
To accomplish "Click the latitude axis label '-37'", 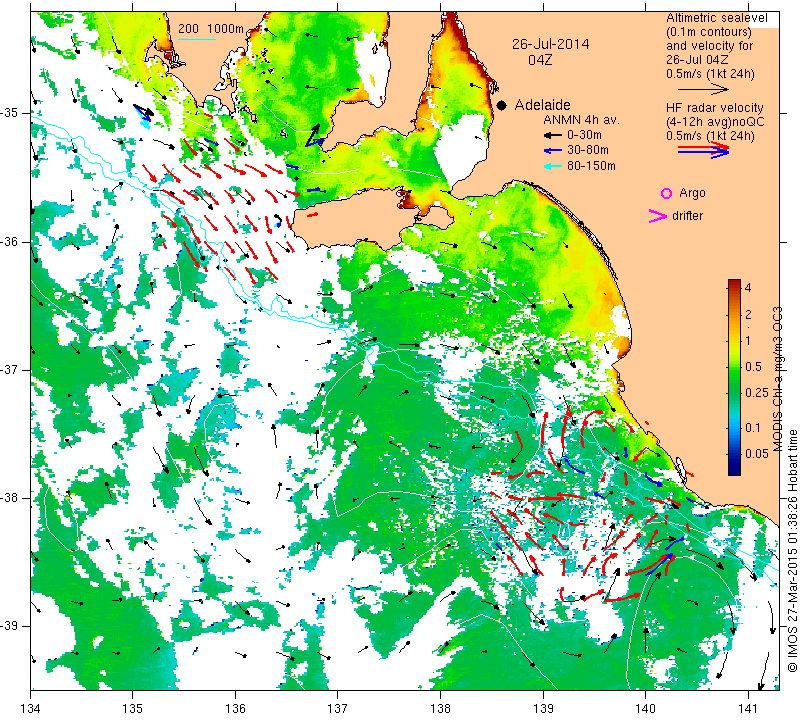I will coord(10,369).
